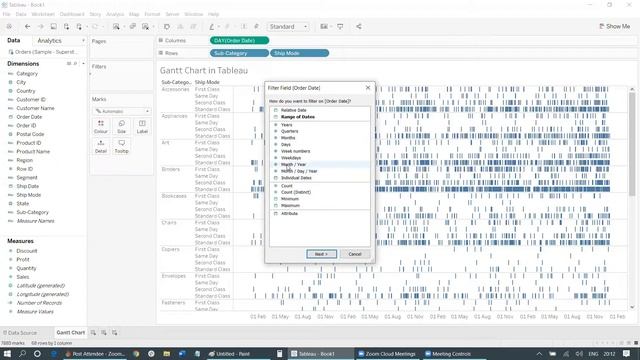Viewport: 640px width, 360px height.
Task: Switch to the Data Source tab
Action: click(20, 333)
